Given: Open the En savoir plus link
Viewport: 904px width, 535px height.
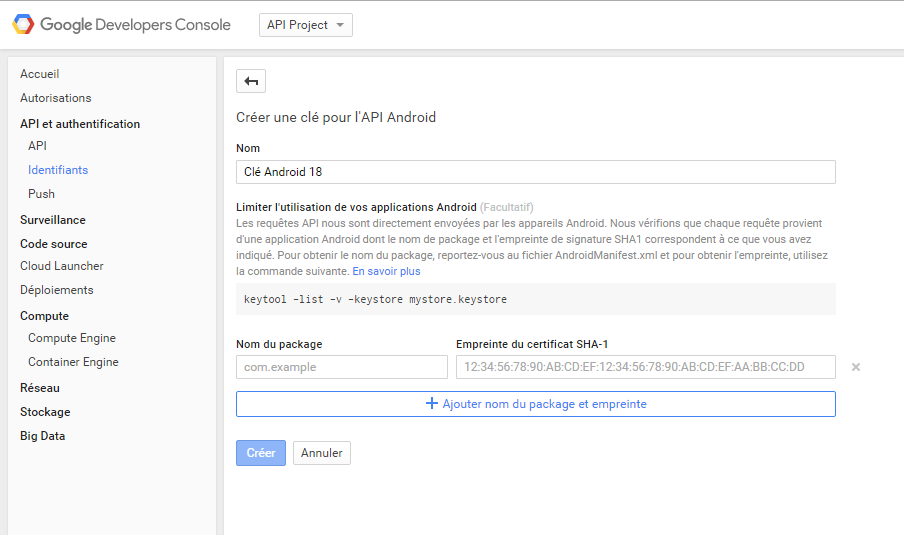Looking at the screenshot, I should point(386,272).
